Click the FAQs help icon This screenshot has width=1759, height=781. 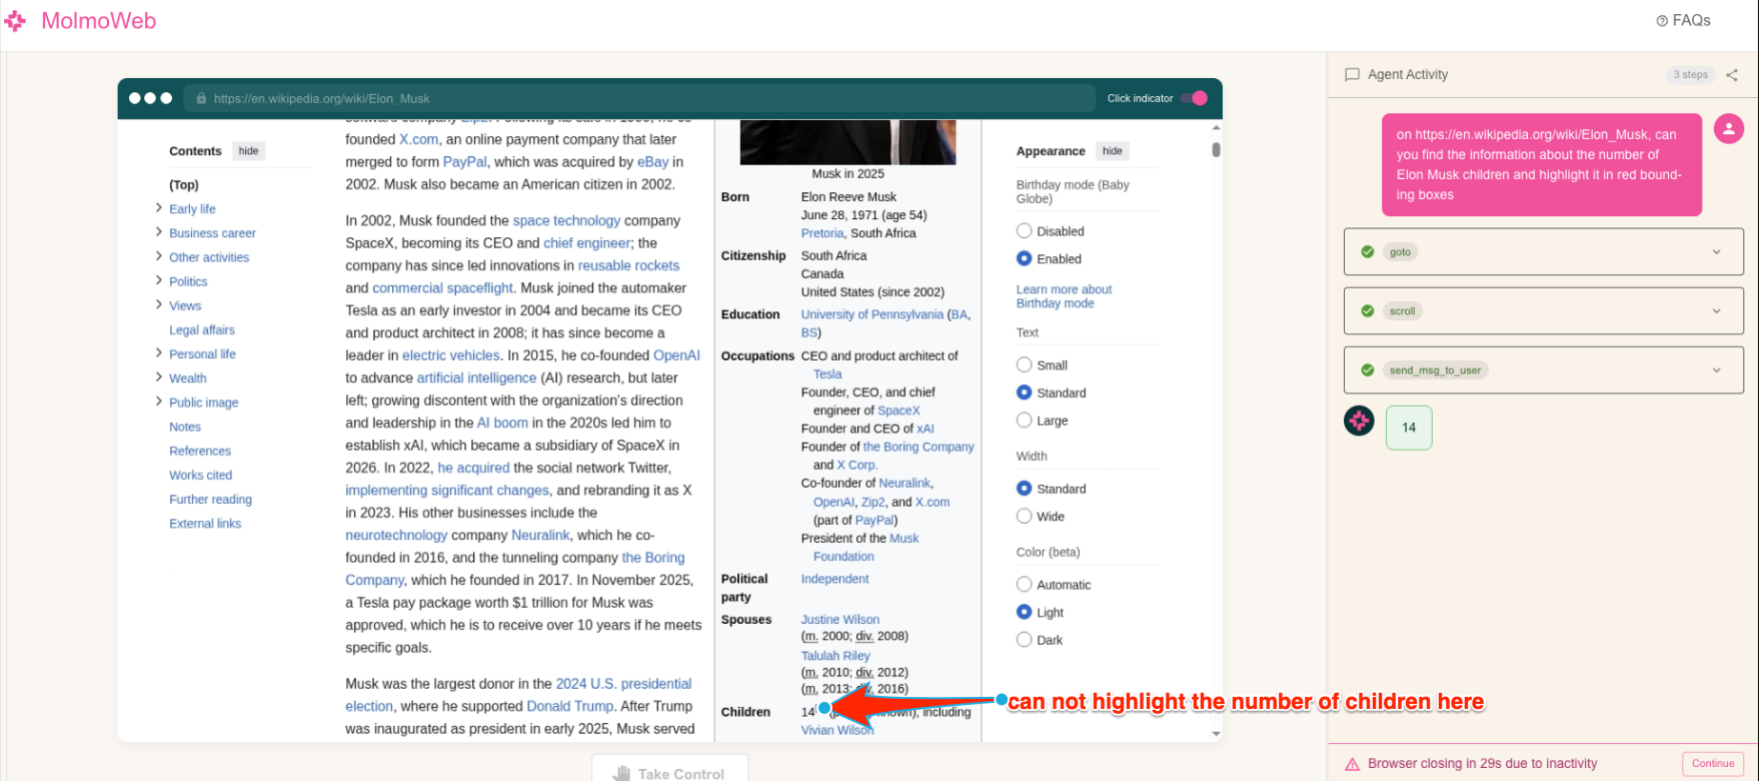click(x=1662, y=21)
